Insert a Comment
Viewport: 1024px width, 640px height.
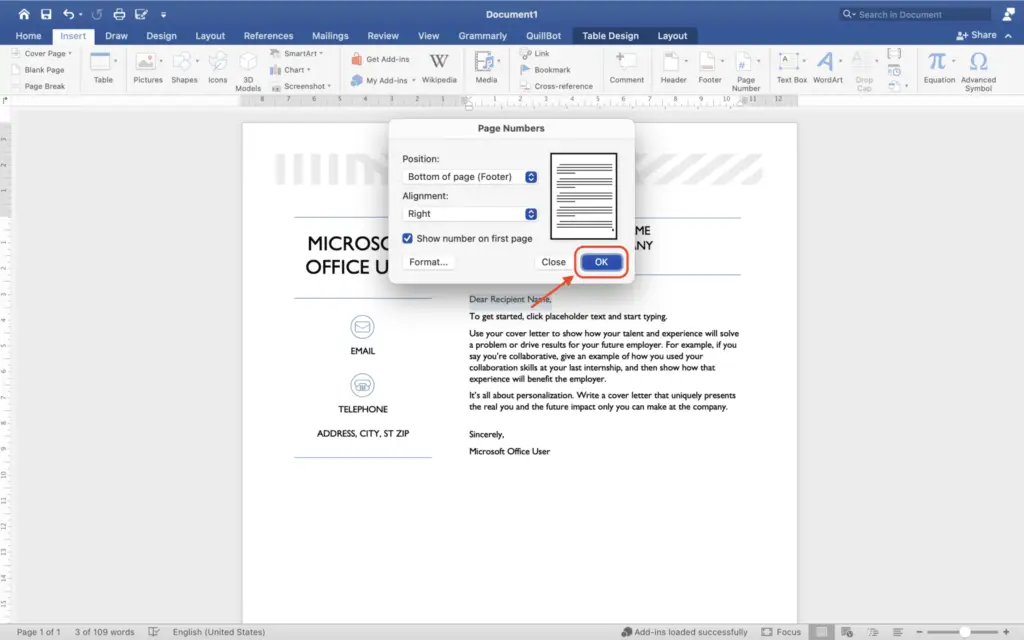coord(626,67)
